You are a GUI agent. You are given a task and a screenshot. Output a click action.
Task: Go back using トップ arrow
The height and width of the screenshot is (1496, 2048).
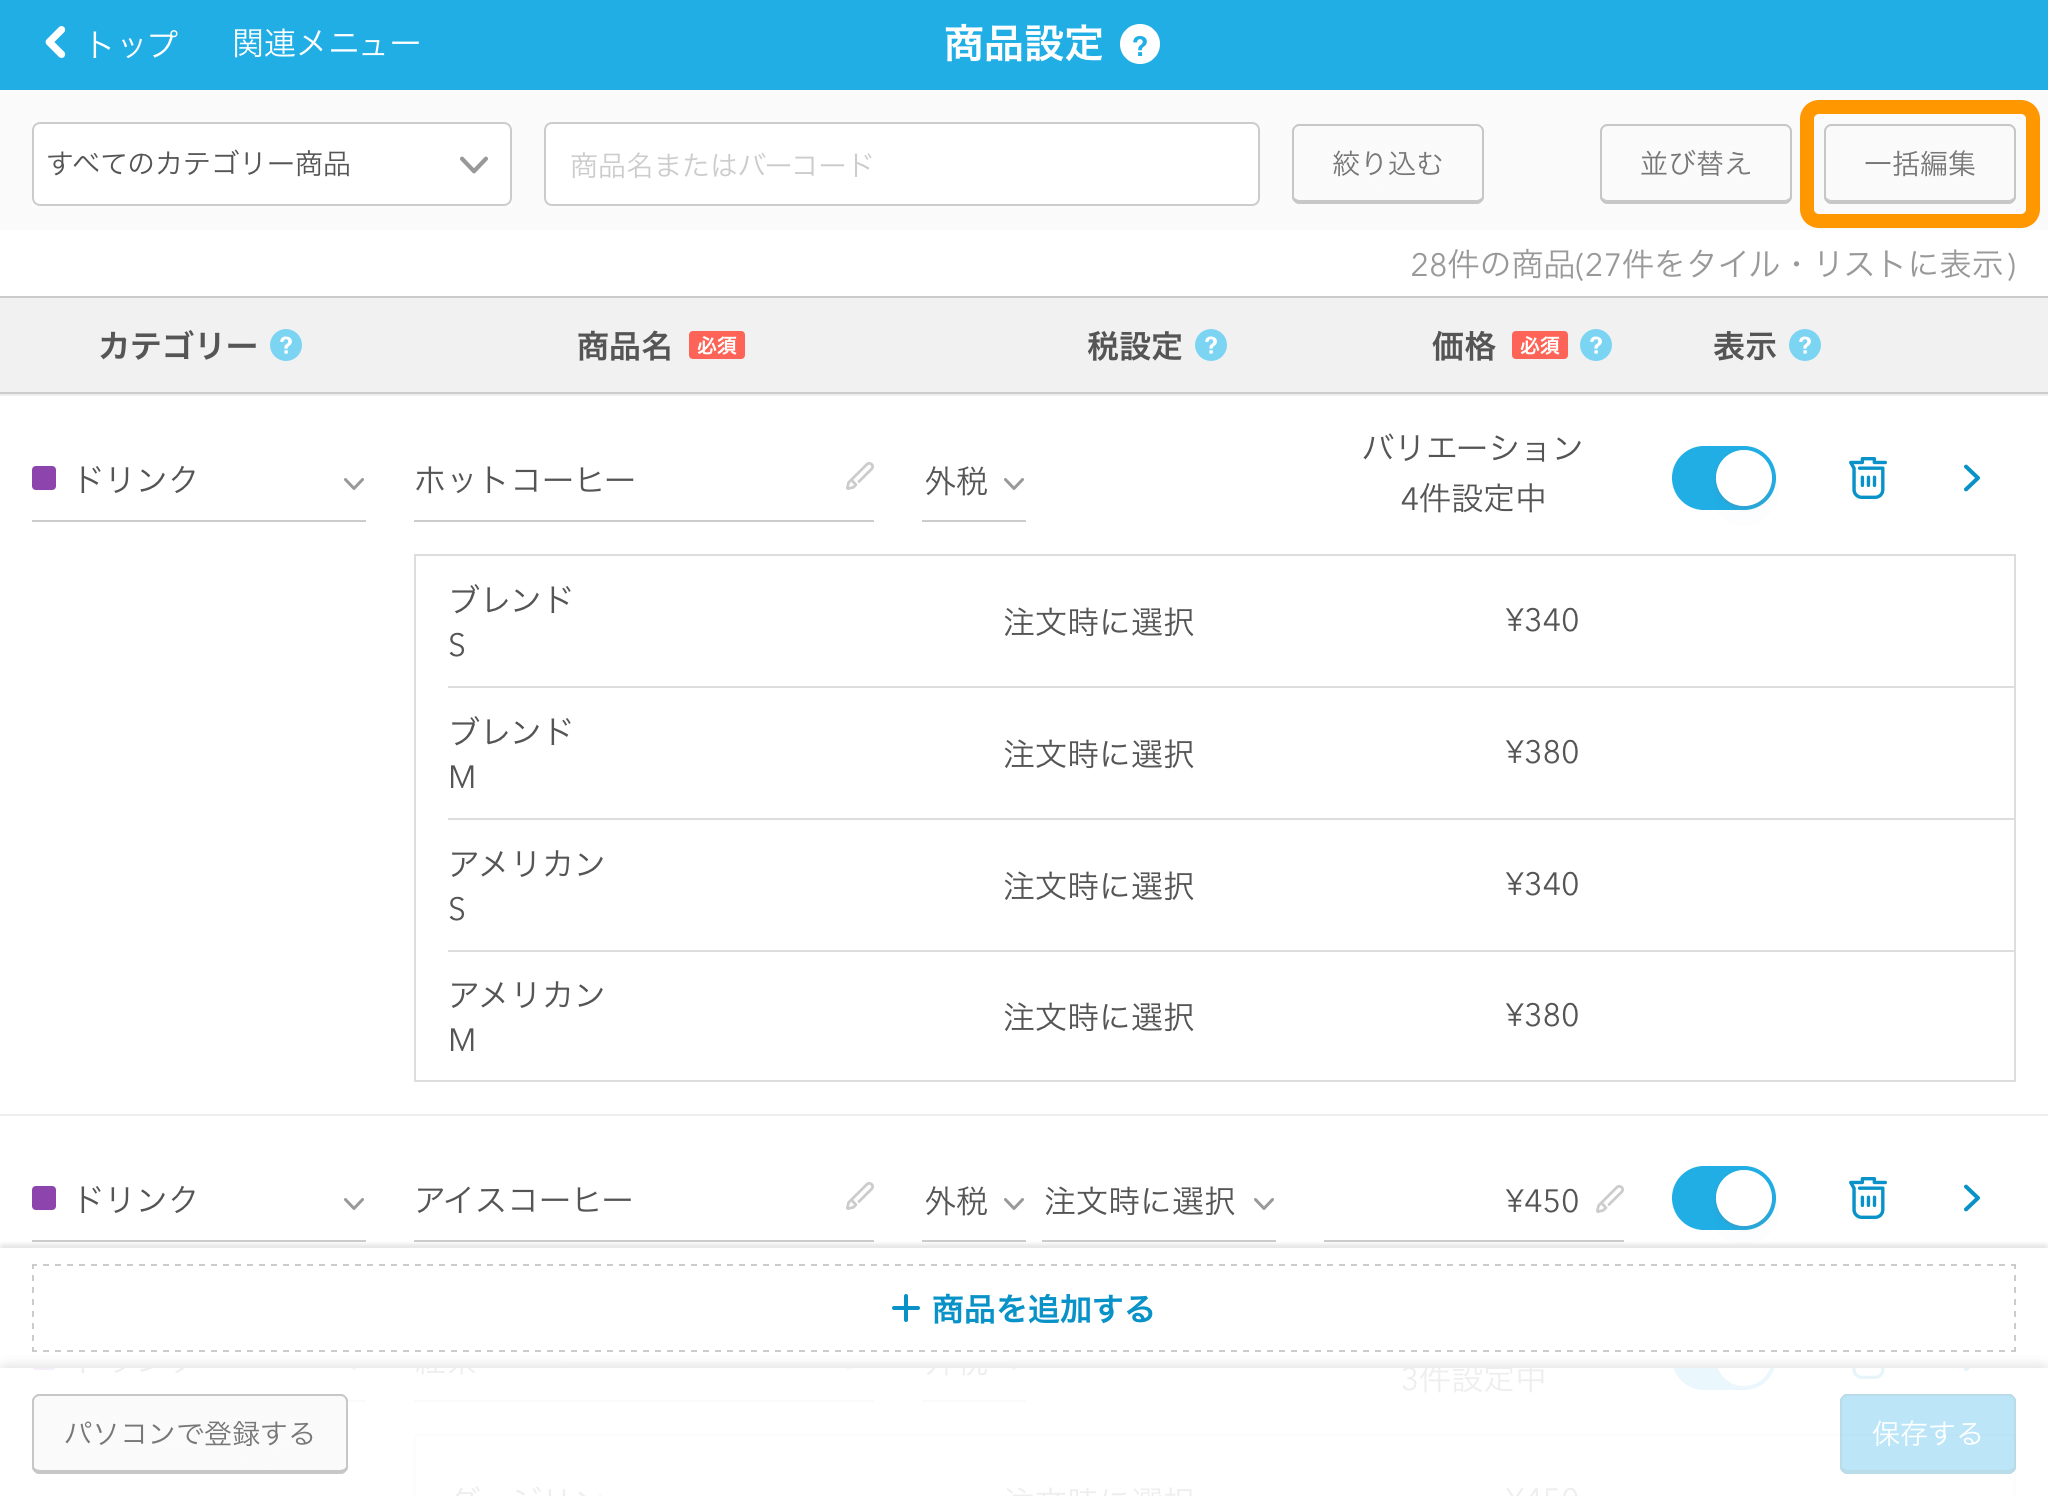pyautogui.click(x=56, y=43)
